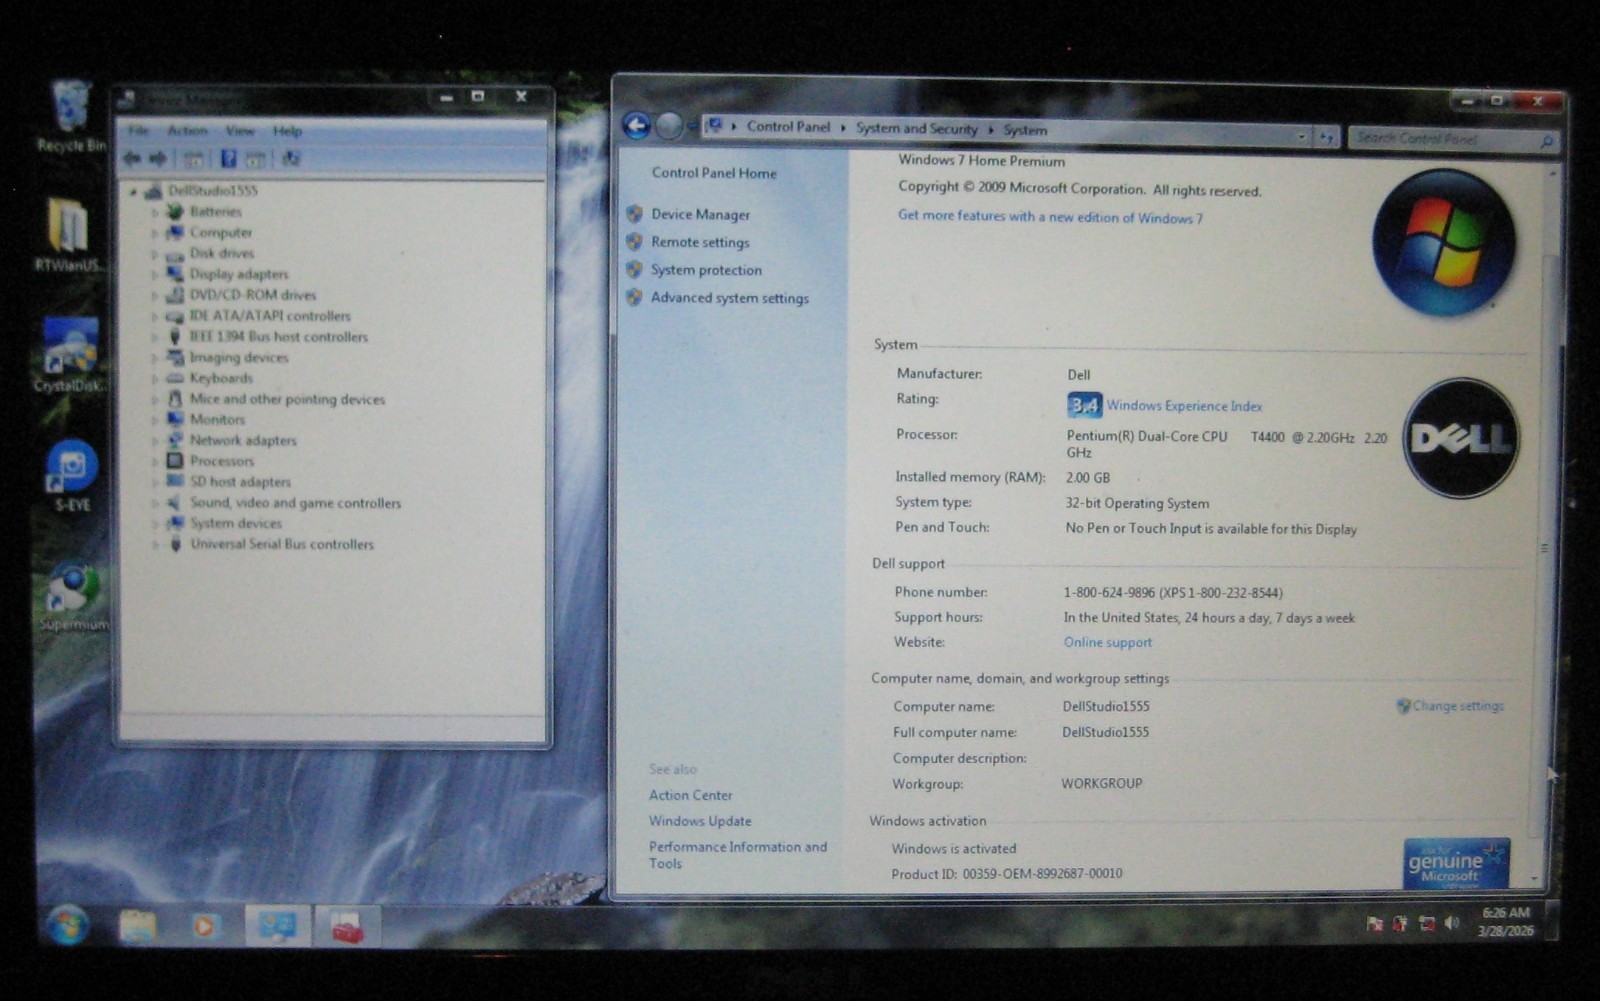The image size is (1600, 1001).
Task: Click the genuine Microsoft software badge
Action: point(1456,863)
